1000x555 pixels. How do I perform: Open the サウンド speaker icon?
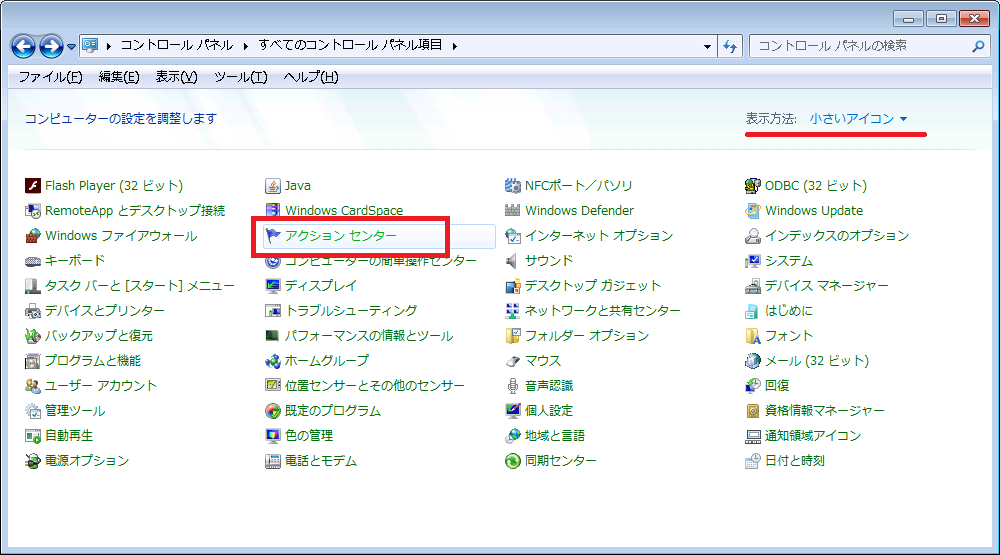click(x=513, y=261)
